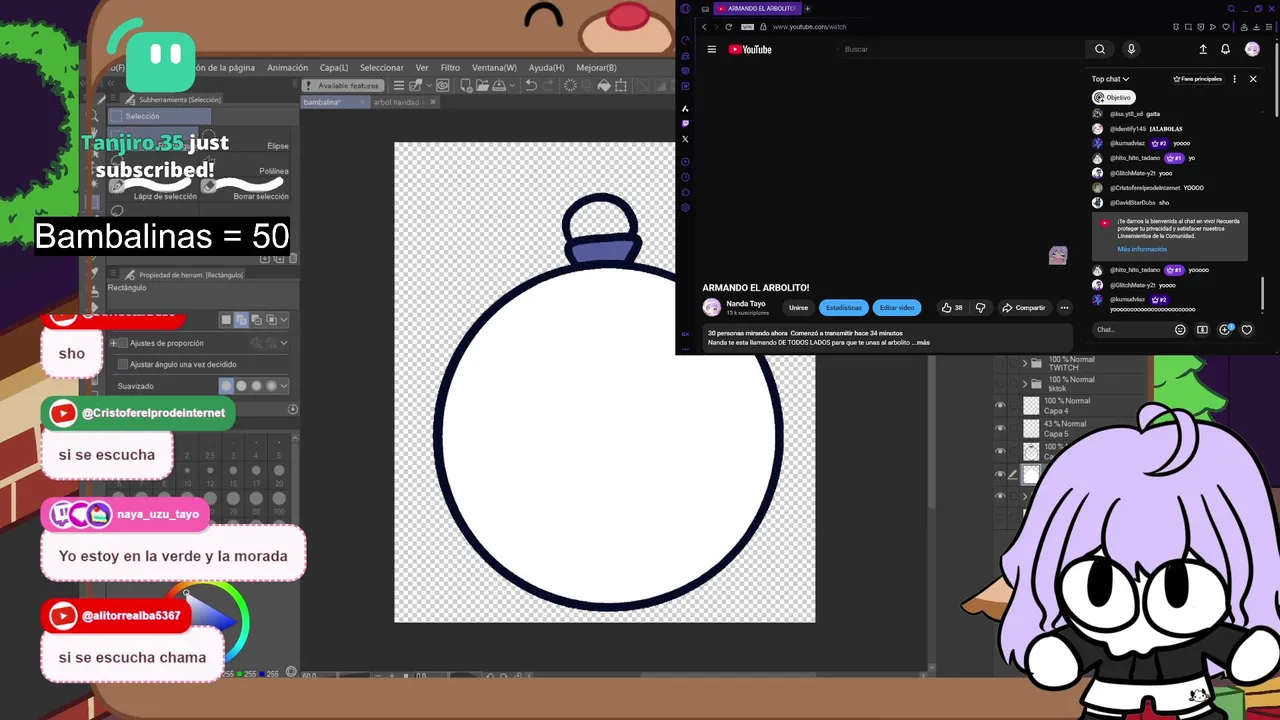The width and height of the screenshot is (1280, 720).
Task: Click the Estadísticas button
Action: click(843, 308)
